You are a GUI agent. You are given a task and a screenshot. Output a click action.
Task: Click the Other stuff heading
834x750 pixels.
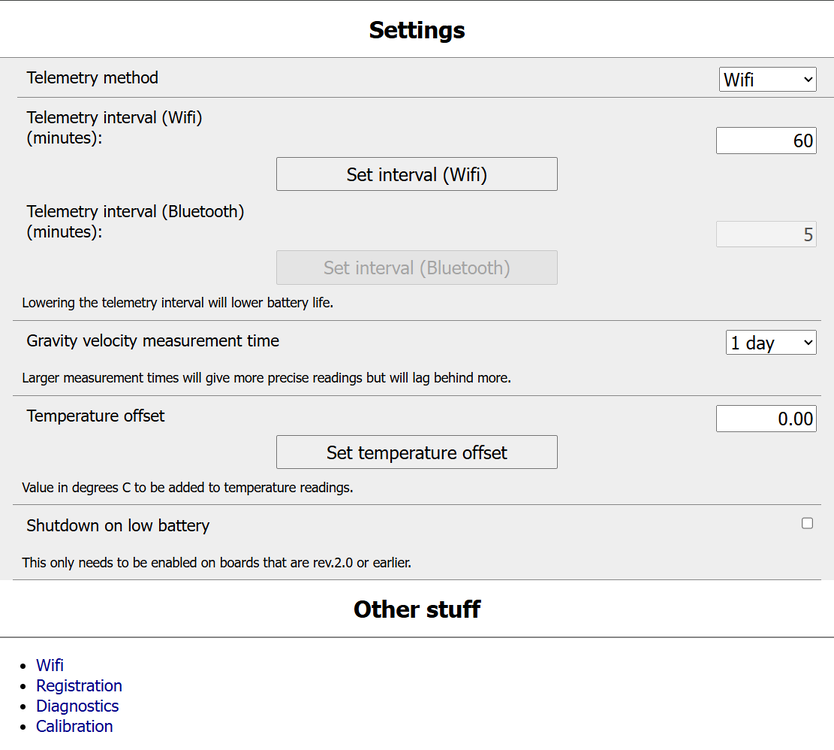tap(417, 609)
